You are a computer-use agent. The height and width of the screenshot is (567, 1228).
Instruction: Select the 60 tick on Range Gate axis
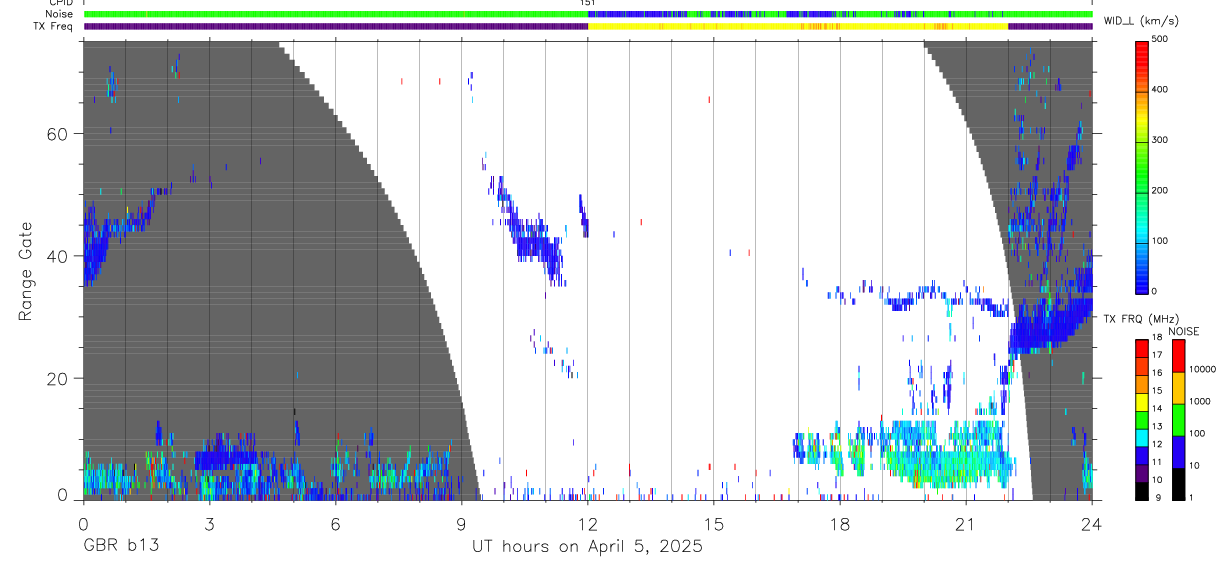[59, 134]
